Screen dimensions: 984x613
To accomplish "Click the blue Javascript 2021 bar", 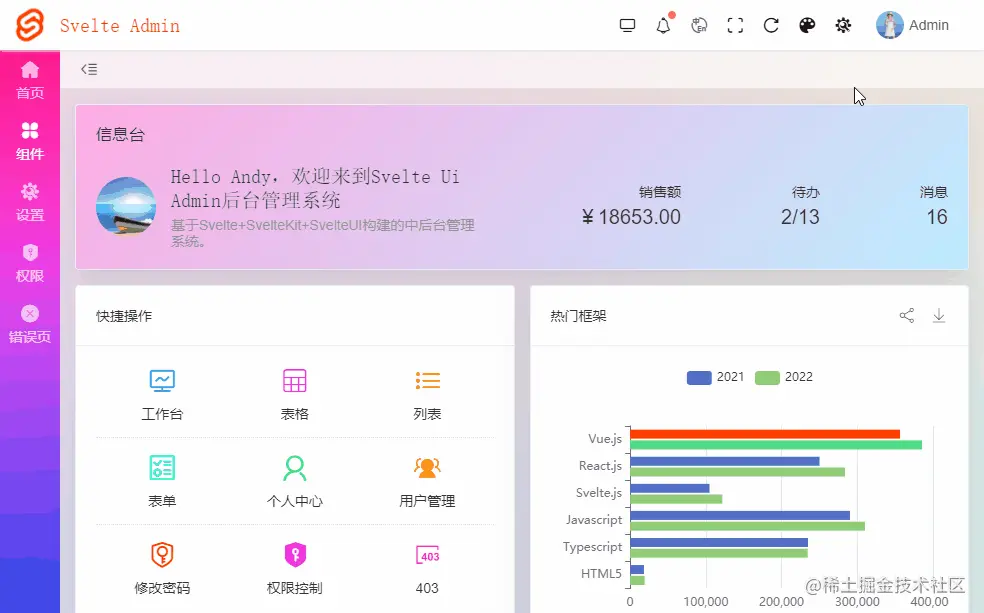I will [740, 515].
